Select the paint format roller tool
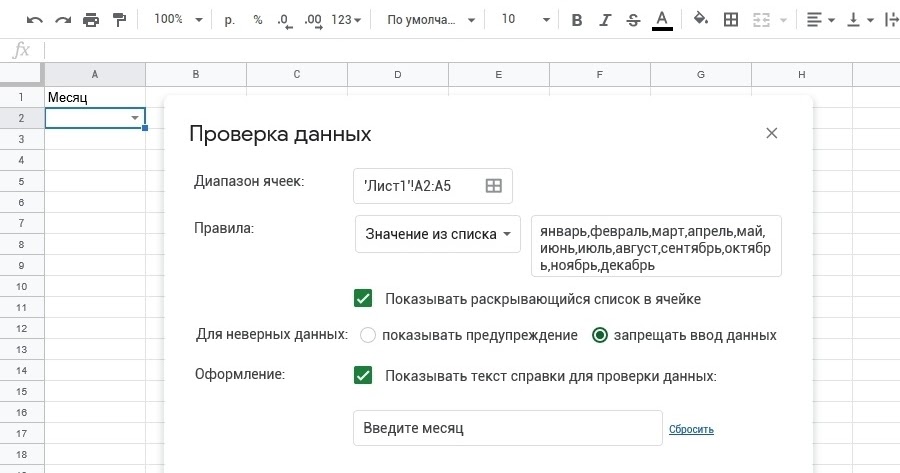The height and width of the screenshot is (473, 900). tap(119, 19)
